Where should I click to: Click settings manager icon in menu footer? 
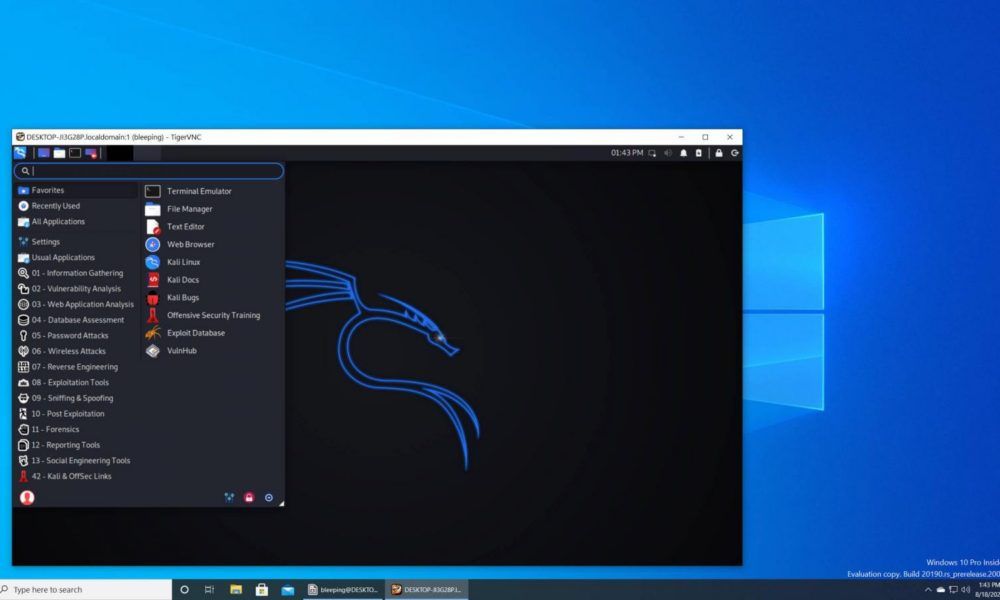(229, 497)
